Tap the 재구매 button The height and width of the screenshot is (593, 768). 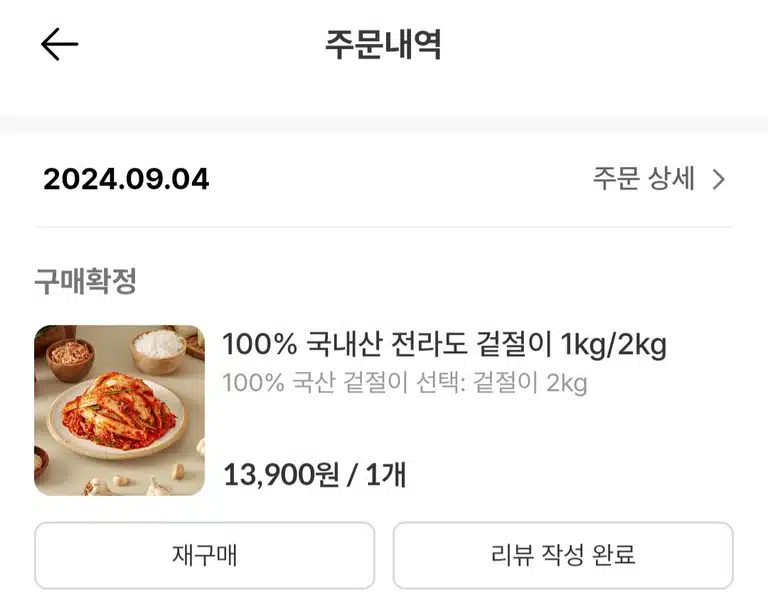click(205, 555)
